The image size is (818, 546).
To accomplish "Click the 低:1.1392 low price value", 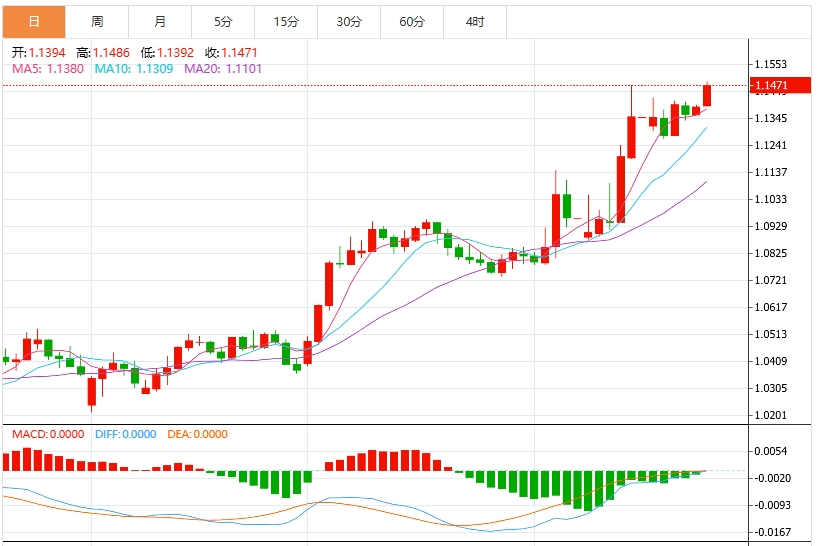I will pyautogui.click(x=167, y=53).
